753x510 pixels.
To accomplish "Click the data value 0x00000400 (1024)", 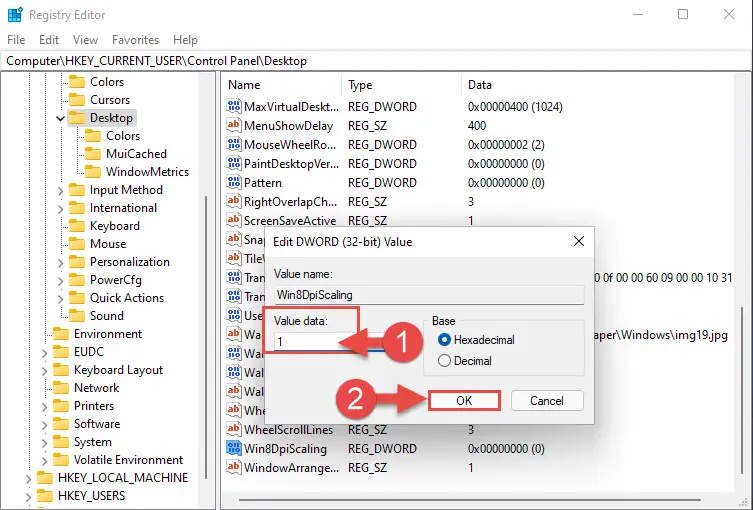I will tap(515, 107).
